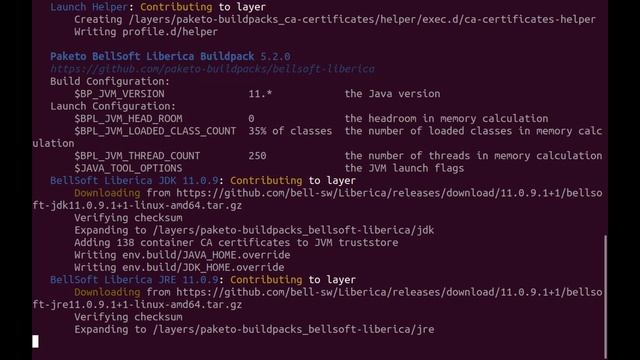The width and height of the screenshot is (640, 360).
Task: Click 'ft-jre11.0.9.1+1-linux-amd64.tar.gz' filename
Action: click(x=137, y=304)
